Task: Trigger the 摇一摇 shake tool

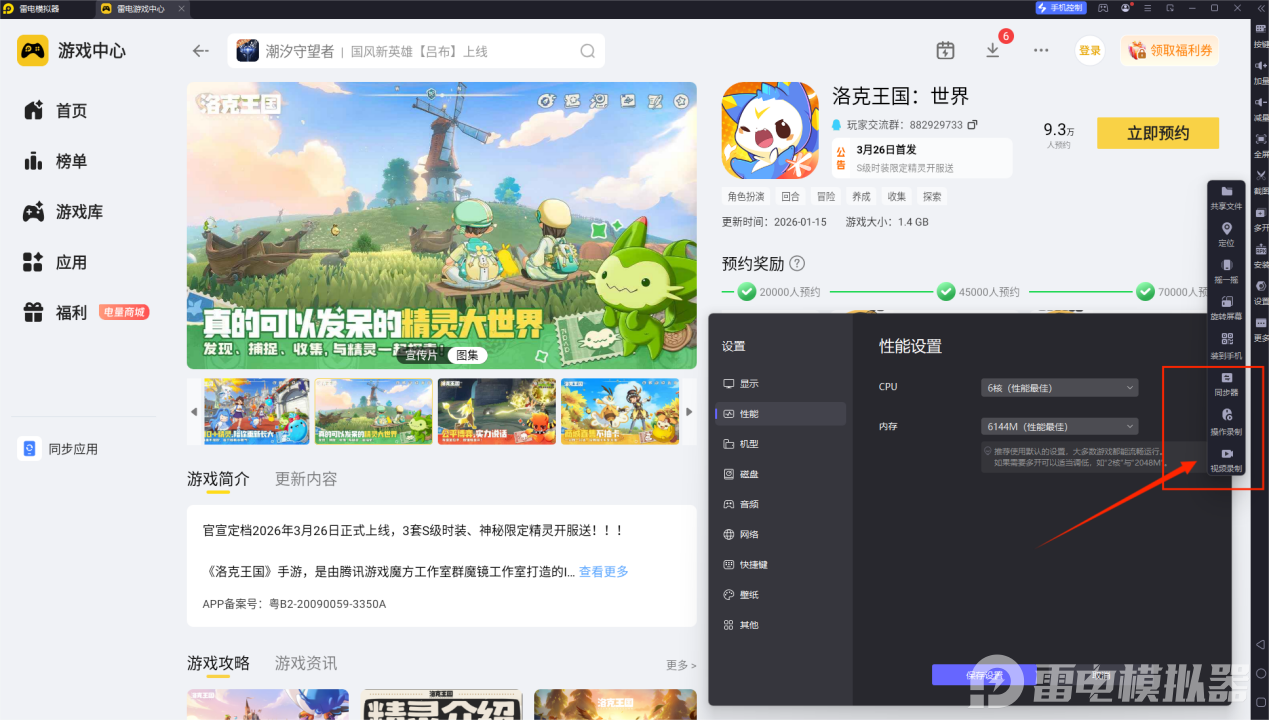Action: 1226,271
